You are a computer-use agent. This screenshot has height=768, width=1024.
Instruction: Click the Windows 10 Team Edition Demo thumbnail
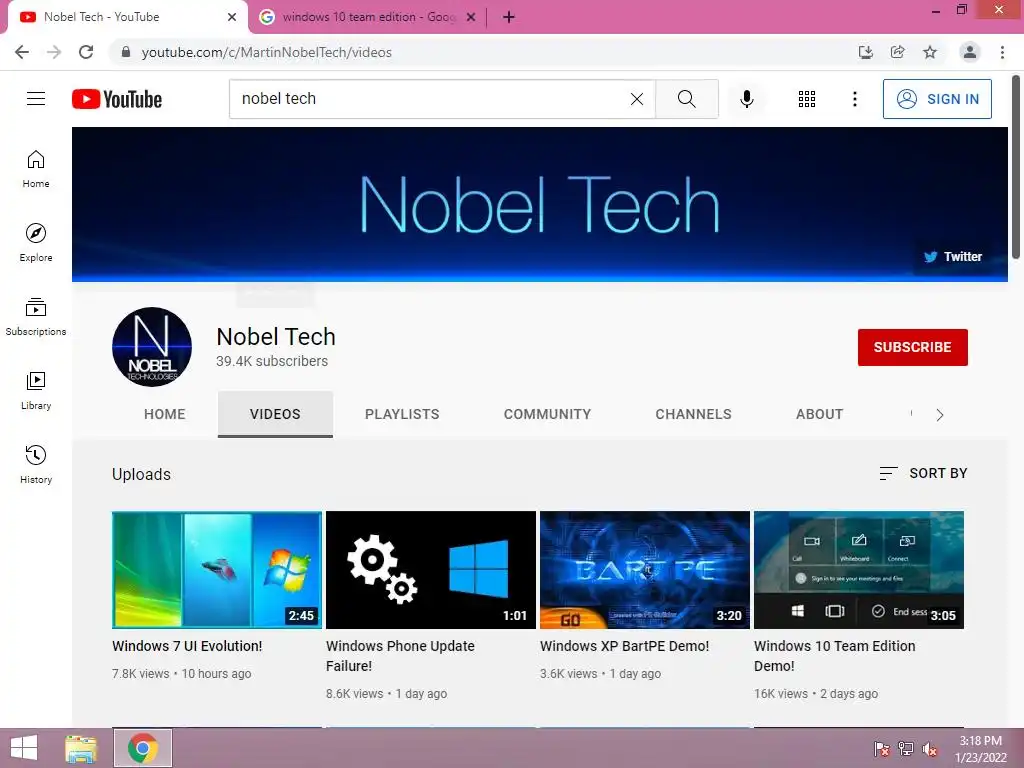tap(859, 570)
